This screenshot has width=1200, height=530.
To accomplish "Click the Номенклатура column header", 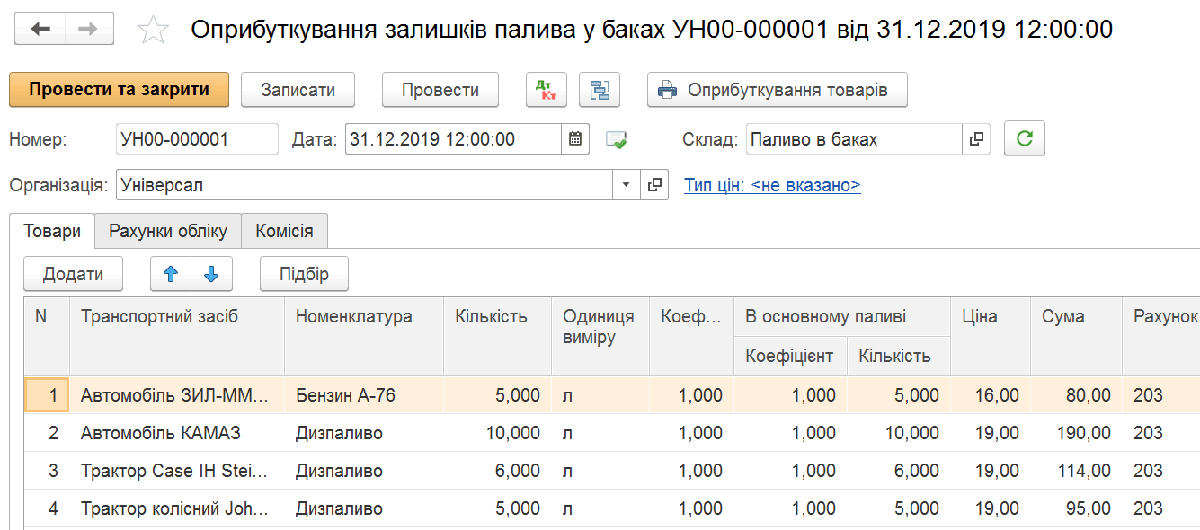I will point(364,336).
